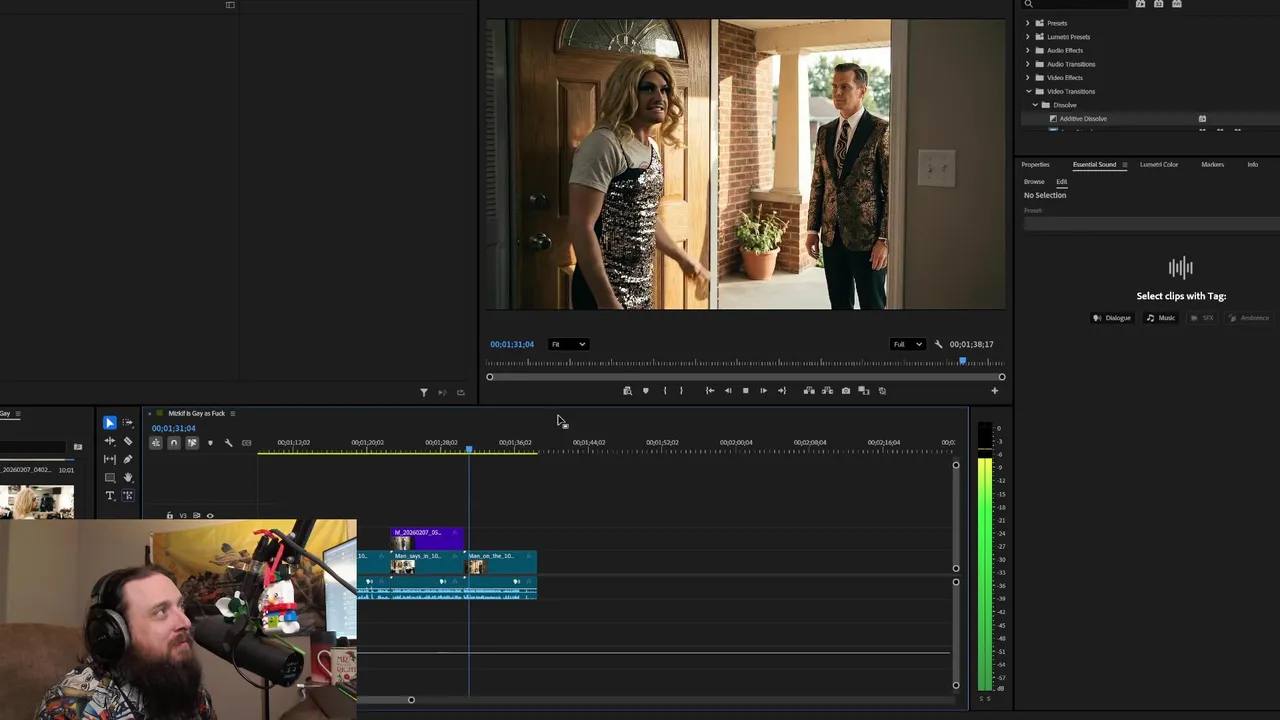
Task: Click the Effects panel search field
Action: point(1075,4)
